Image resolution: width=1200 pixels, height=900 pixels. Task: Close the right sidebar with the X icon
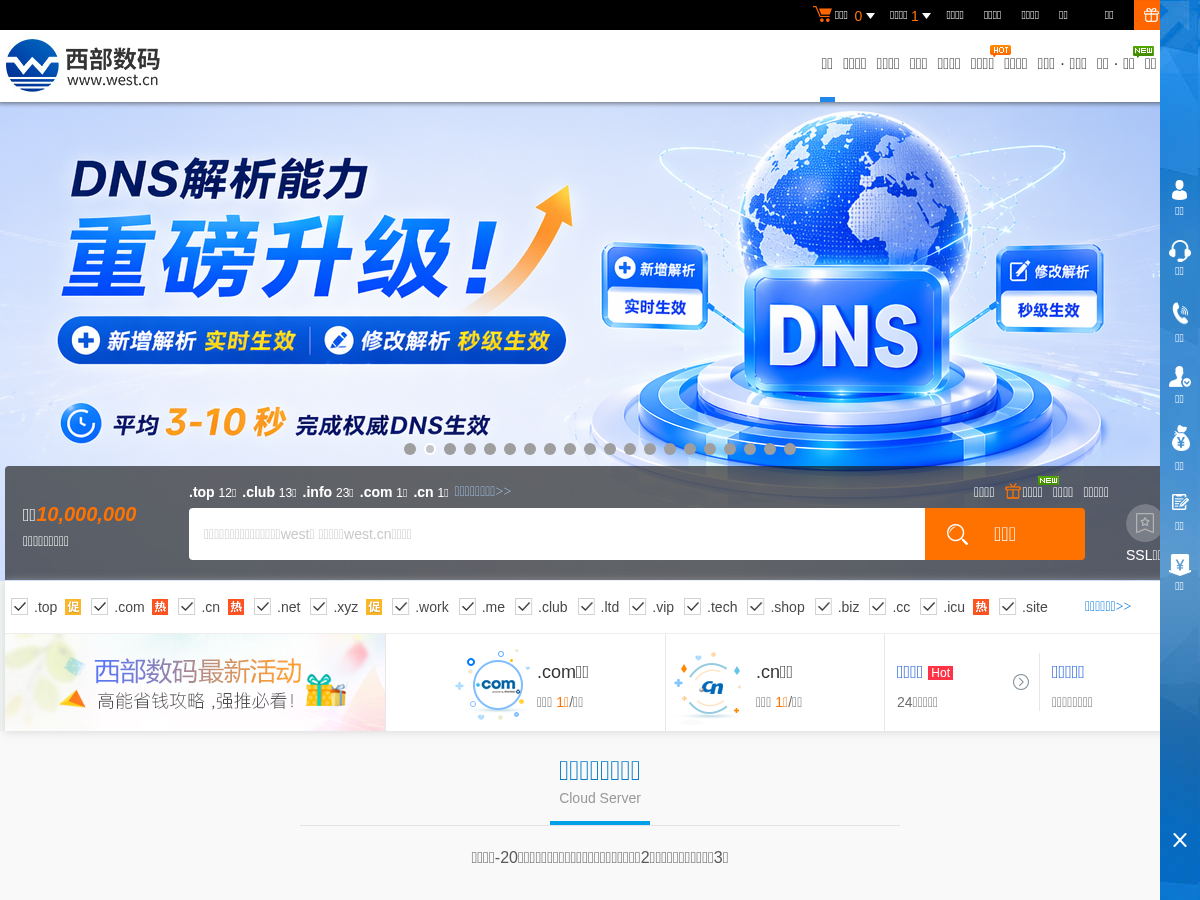point(1179,840)
